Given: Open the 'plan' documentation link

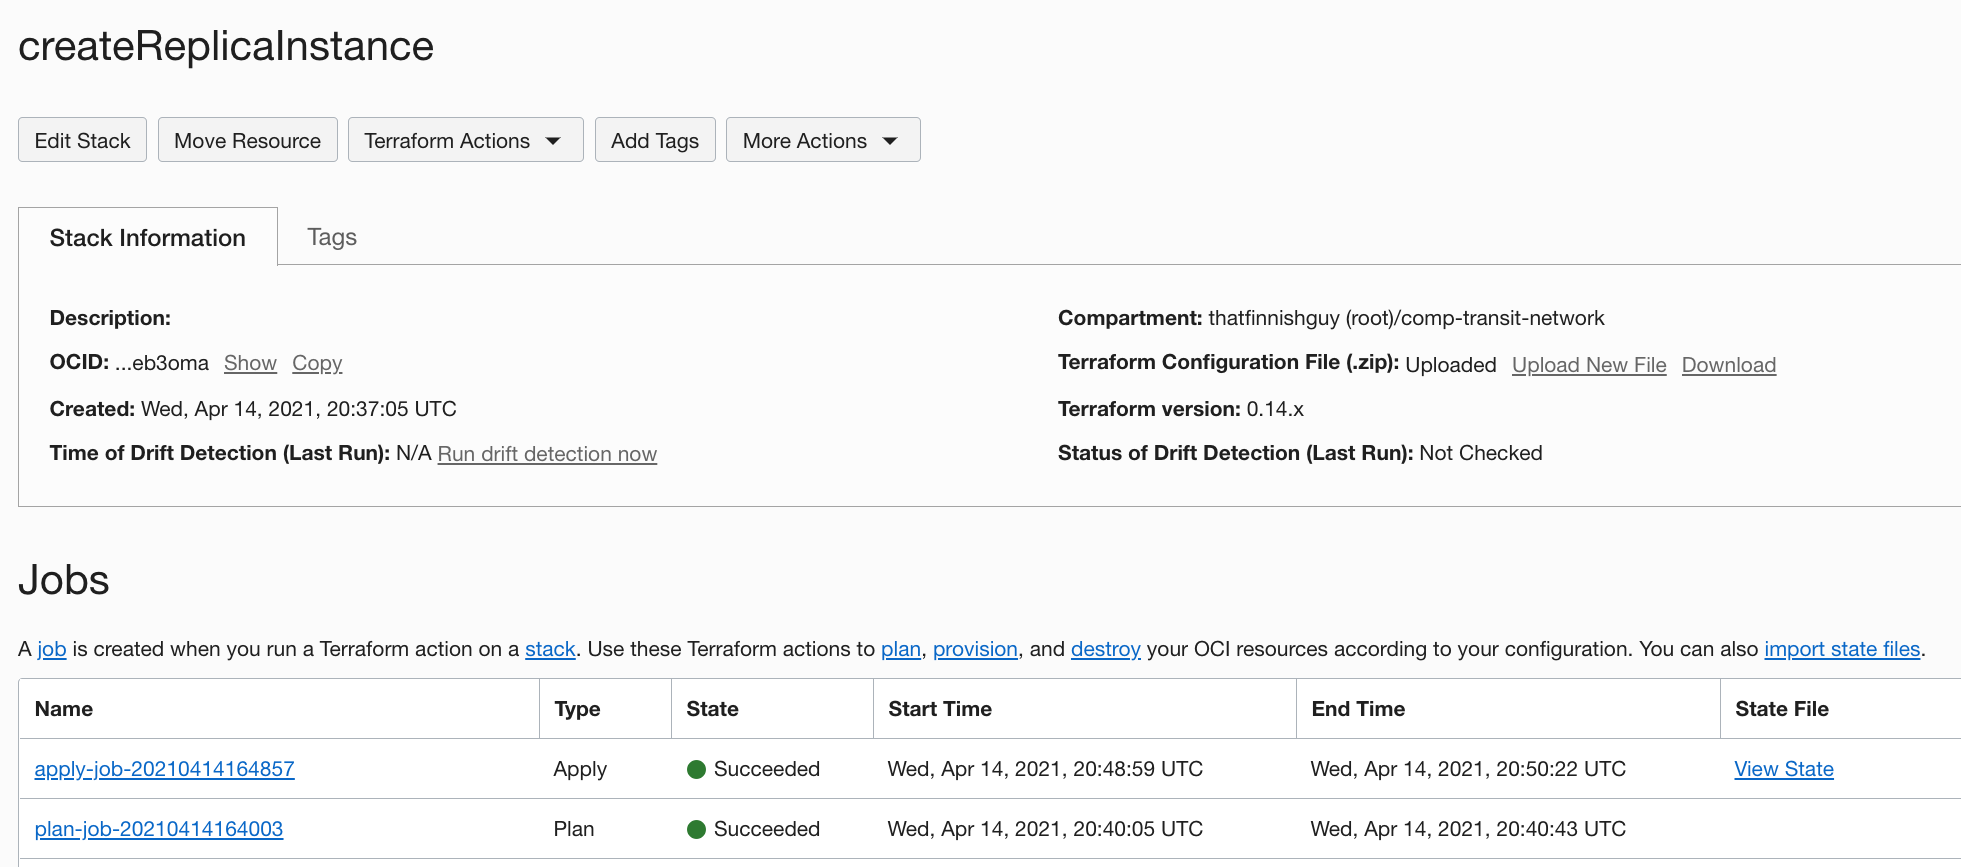Looking at the screenshot, I should [x=901, y=649].
